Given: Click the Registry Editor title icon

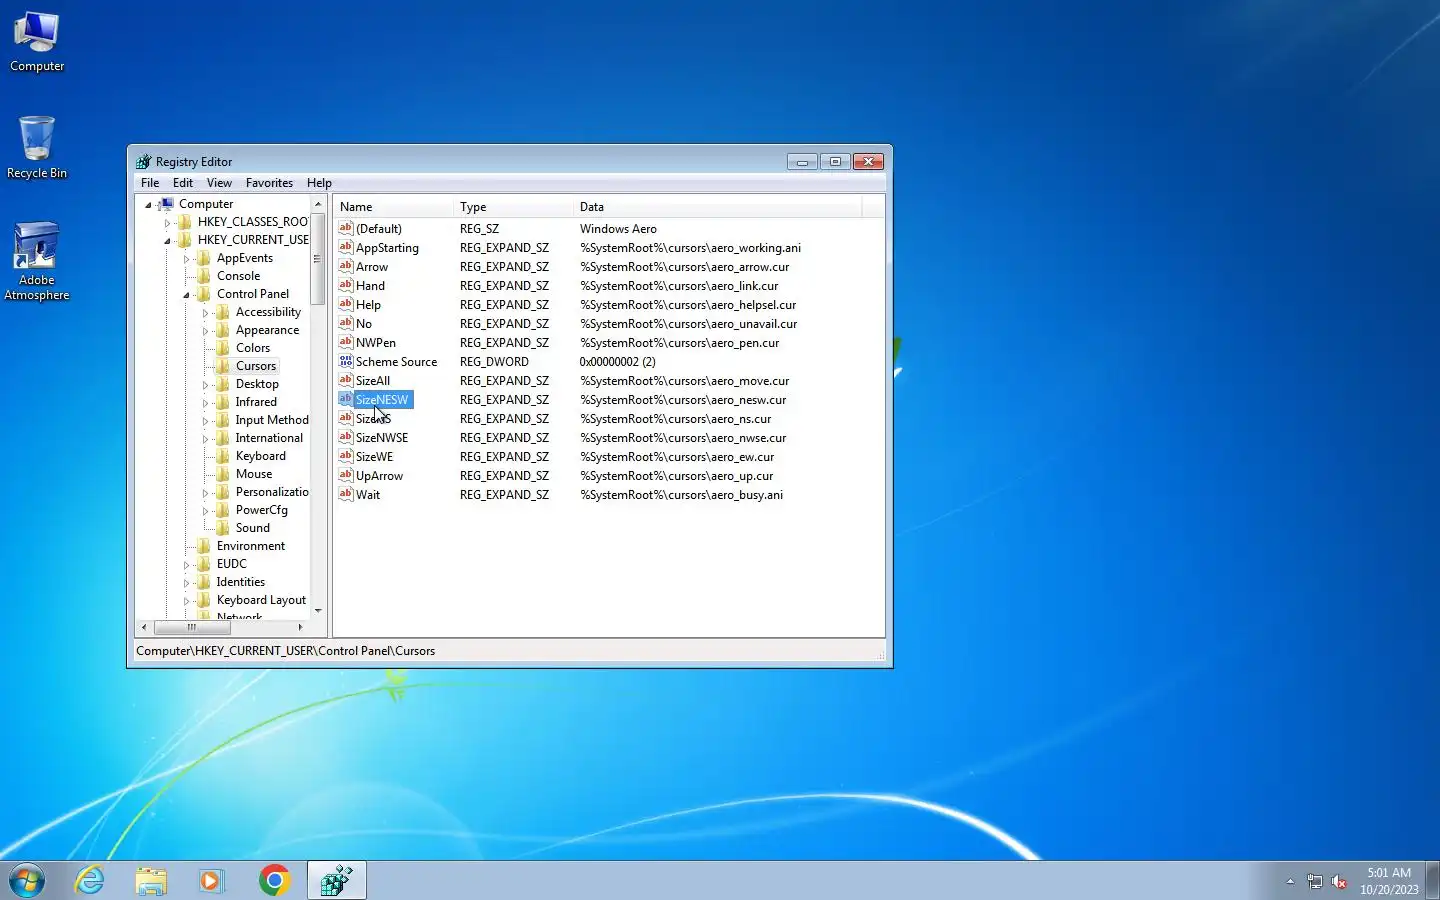Looking at the screenshot, I should (x=144, y=162).
